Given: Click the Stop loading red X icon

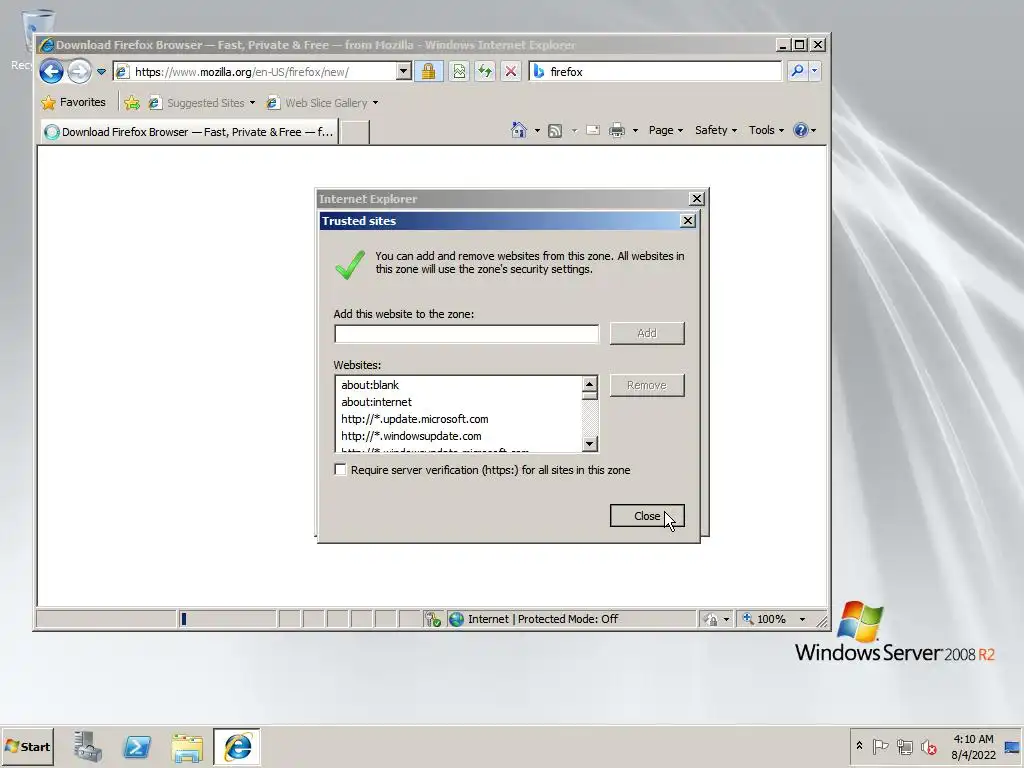Looking at the screenshot, I should coord(511,71).
